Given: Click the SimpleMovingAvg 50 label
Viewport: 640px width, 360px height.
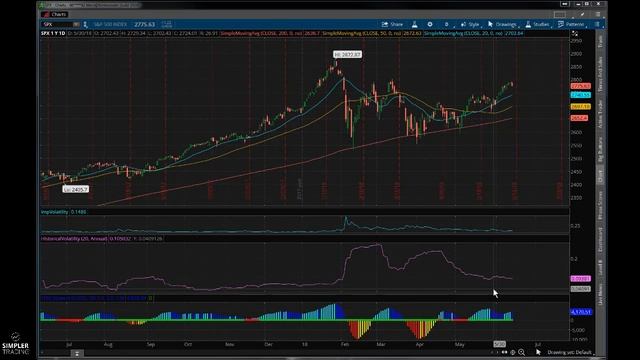Looking at the screenshot, I should click(x=372, y=33).
